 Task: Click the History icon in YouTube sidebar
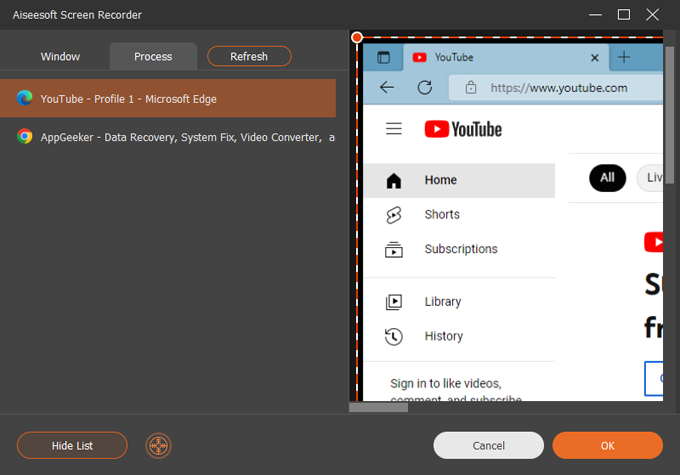coord(394,336)
